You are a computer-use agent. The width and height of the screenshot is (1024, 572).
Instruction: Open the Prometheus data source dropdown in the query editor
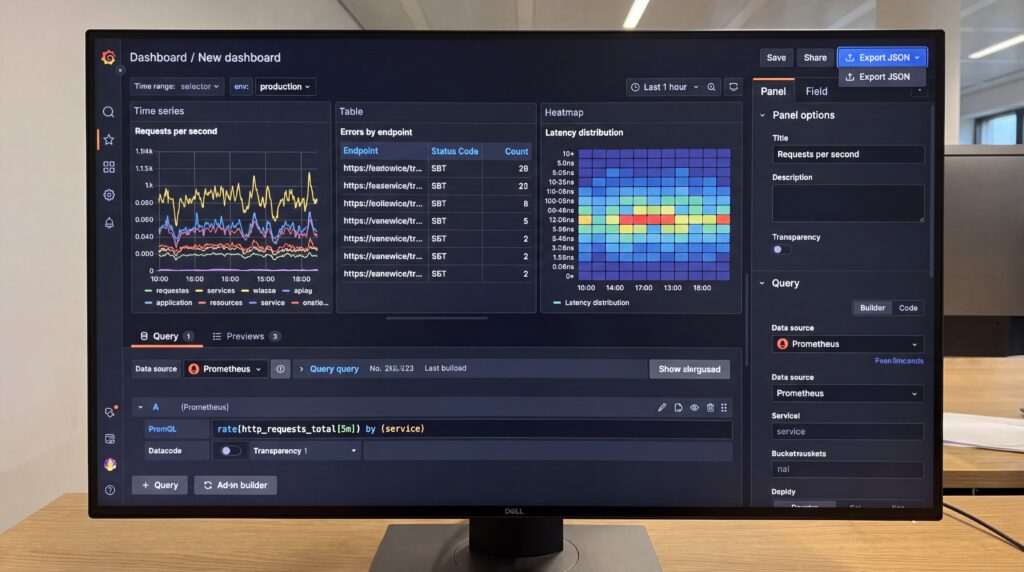[225, 369]
